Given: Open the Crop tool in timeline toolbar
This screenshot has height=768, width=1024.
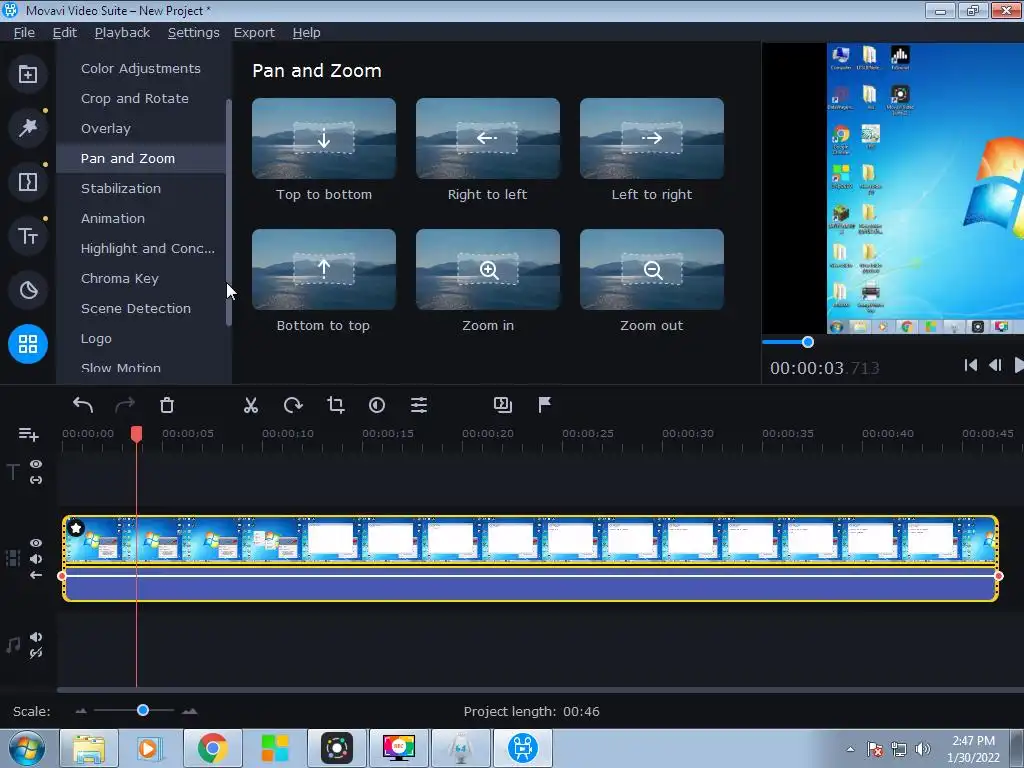Looking at the screenshot, I should point(336,406).
